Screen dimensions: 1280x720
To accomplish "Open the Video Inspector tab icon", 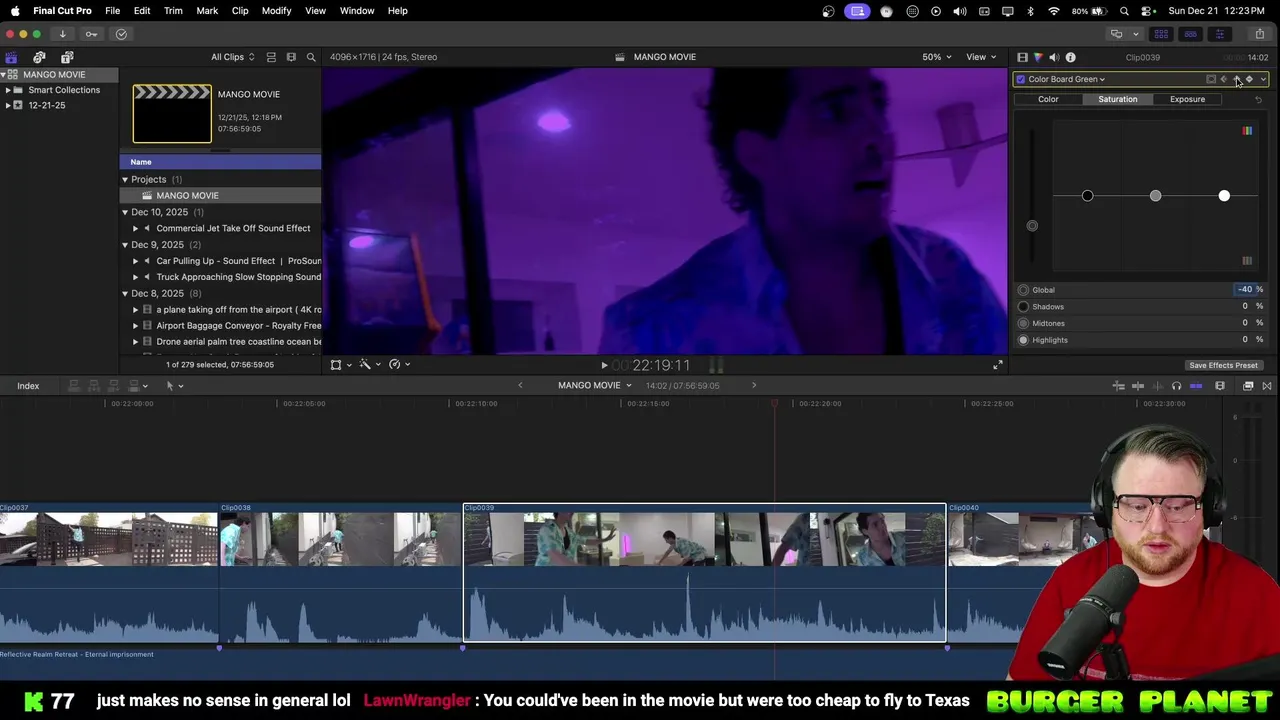I will [x=1022, y=57].
